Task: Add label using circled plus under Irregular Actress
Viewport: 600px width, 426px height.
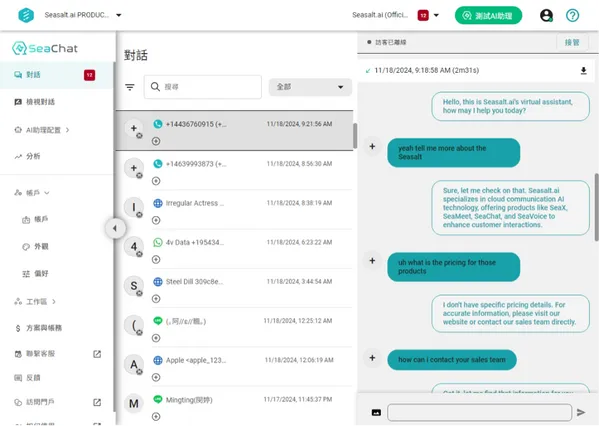Action: (x=156, y=220)
